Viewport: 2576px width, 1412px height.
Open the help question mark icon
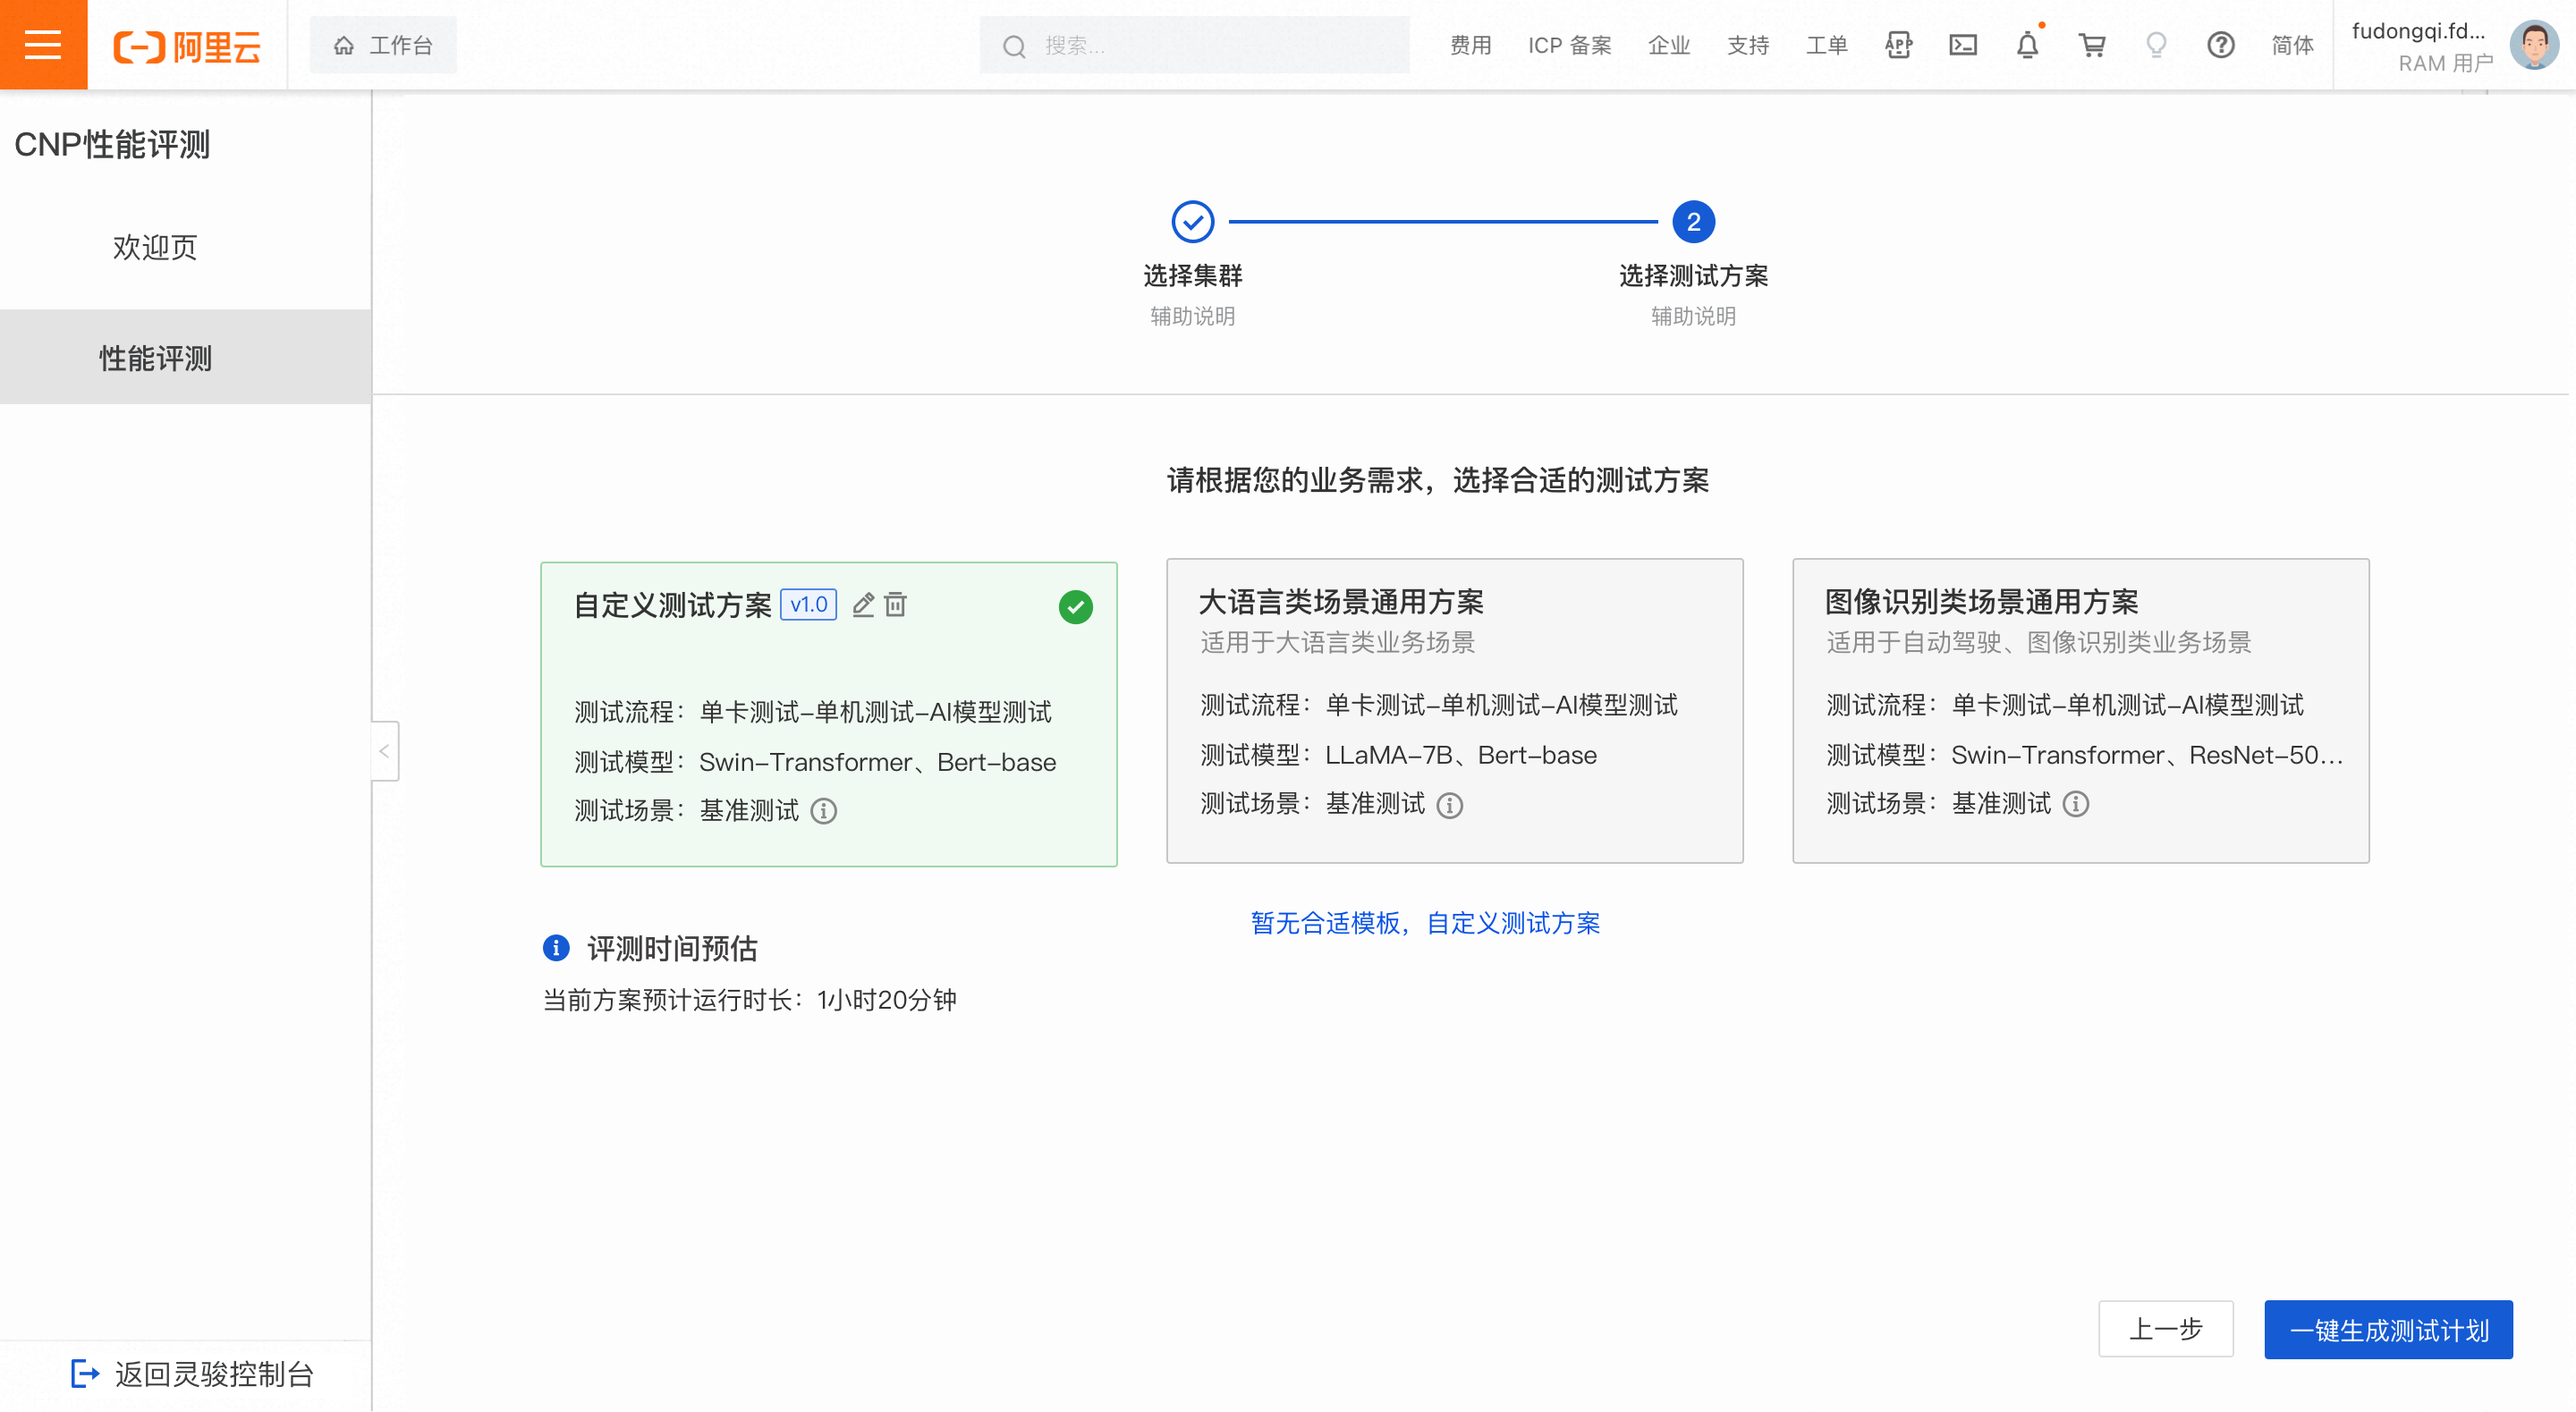2220,45
